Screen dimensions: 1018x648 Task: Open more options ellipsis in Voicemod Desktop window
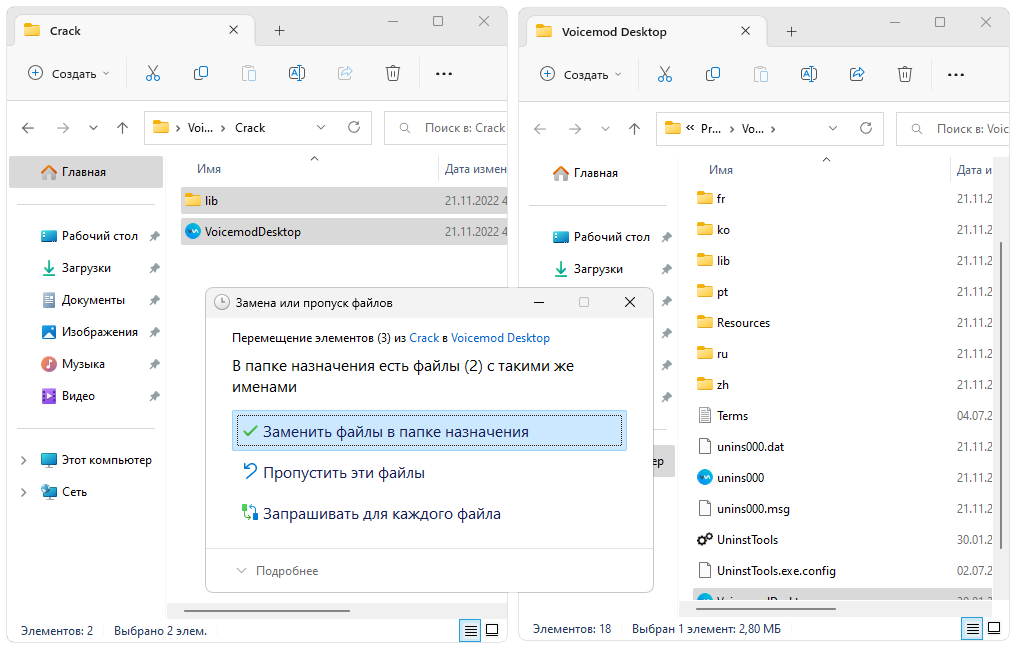(956, 75)
